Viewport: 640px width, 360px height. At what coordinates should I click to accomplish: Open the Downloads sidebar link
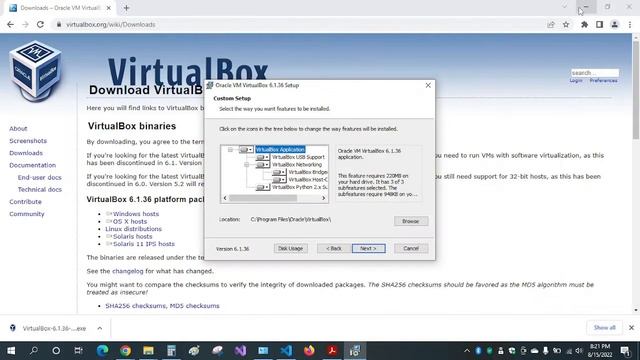26,153
